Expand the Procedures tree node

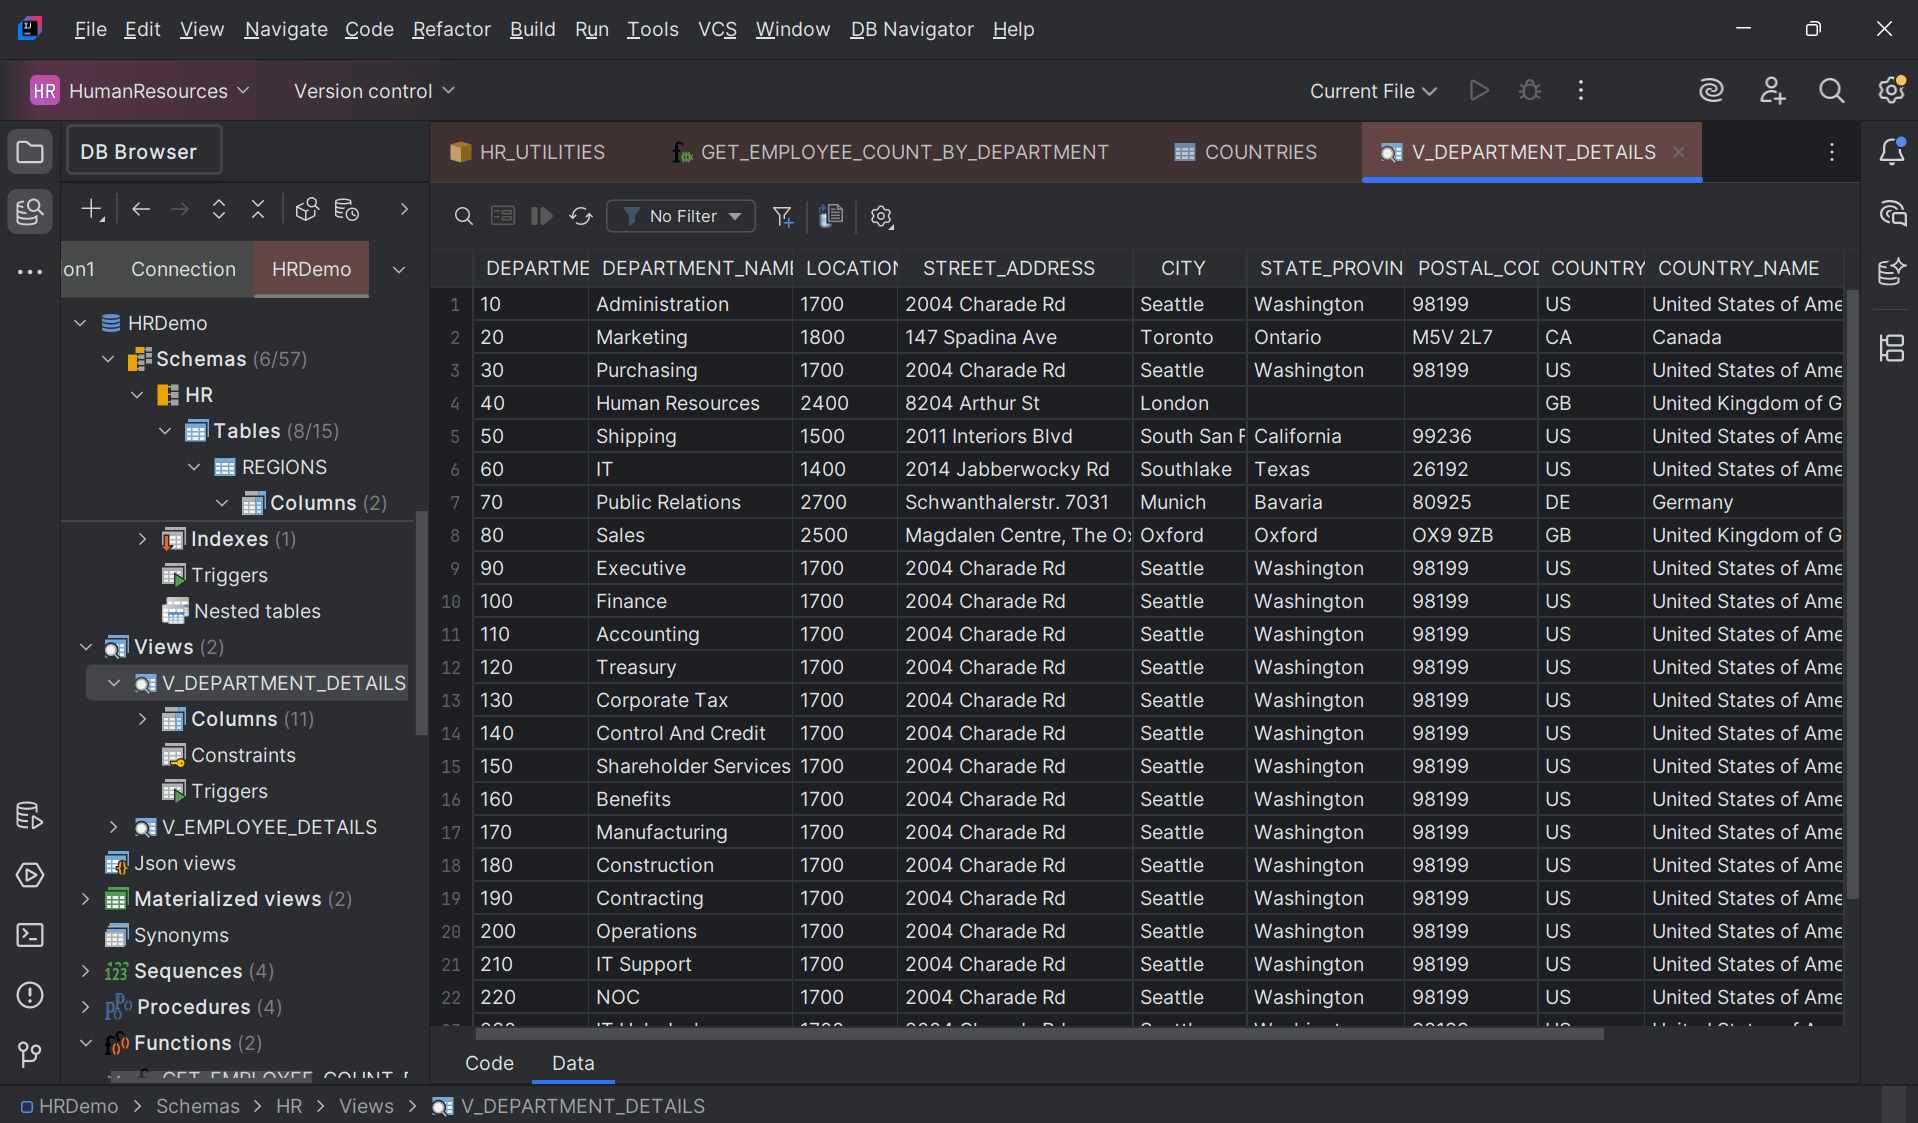pos(86,1007)
